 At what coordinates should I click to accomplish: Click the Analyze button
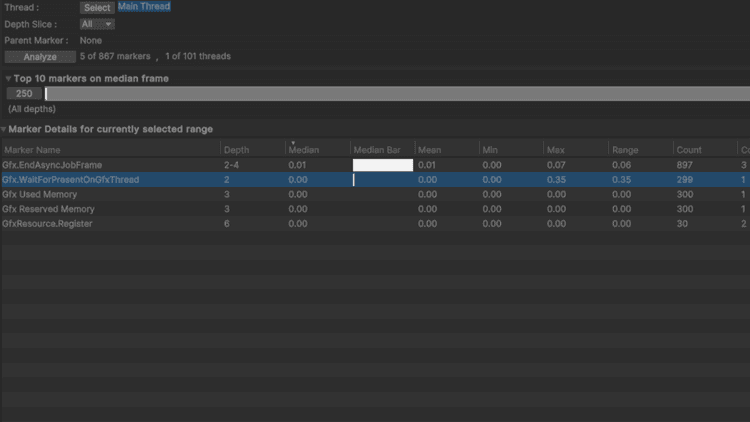click(40, 56)
